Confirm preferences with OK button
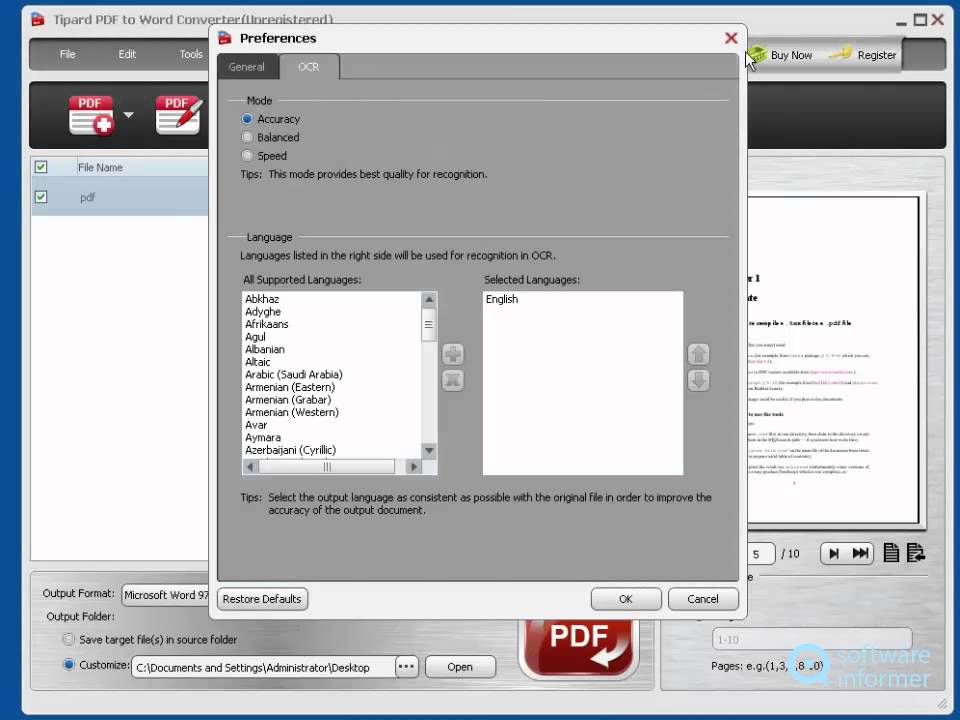960x720 pixels. (626, 599)
